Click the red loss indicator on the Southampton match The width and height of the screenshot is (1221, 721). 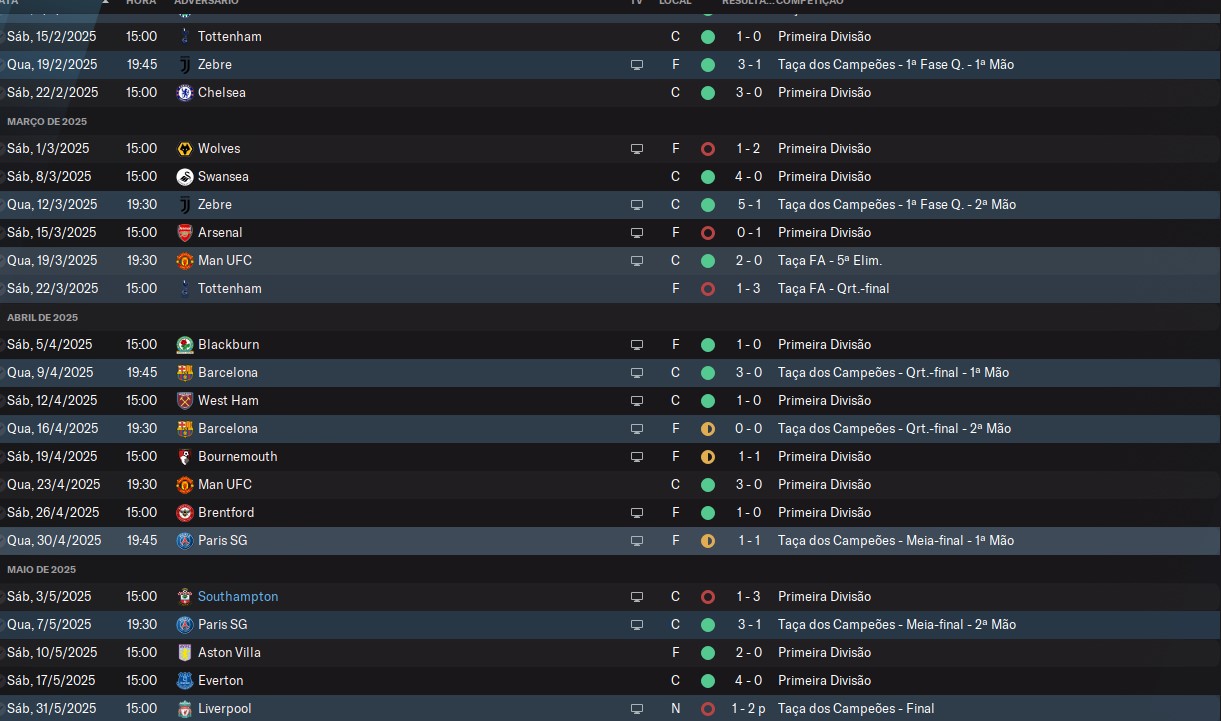point(708,596)
